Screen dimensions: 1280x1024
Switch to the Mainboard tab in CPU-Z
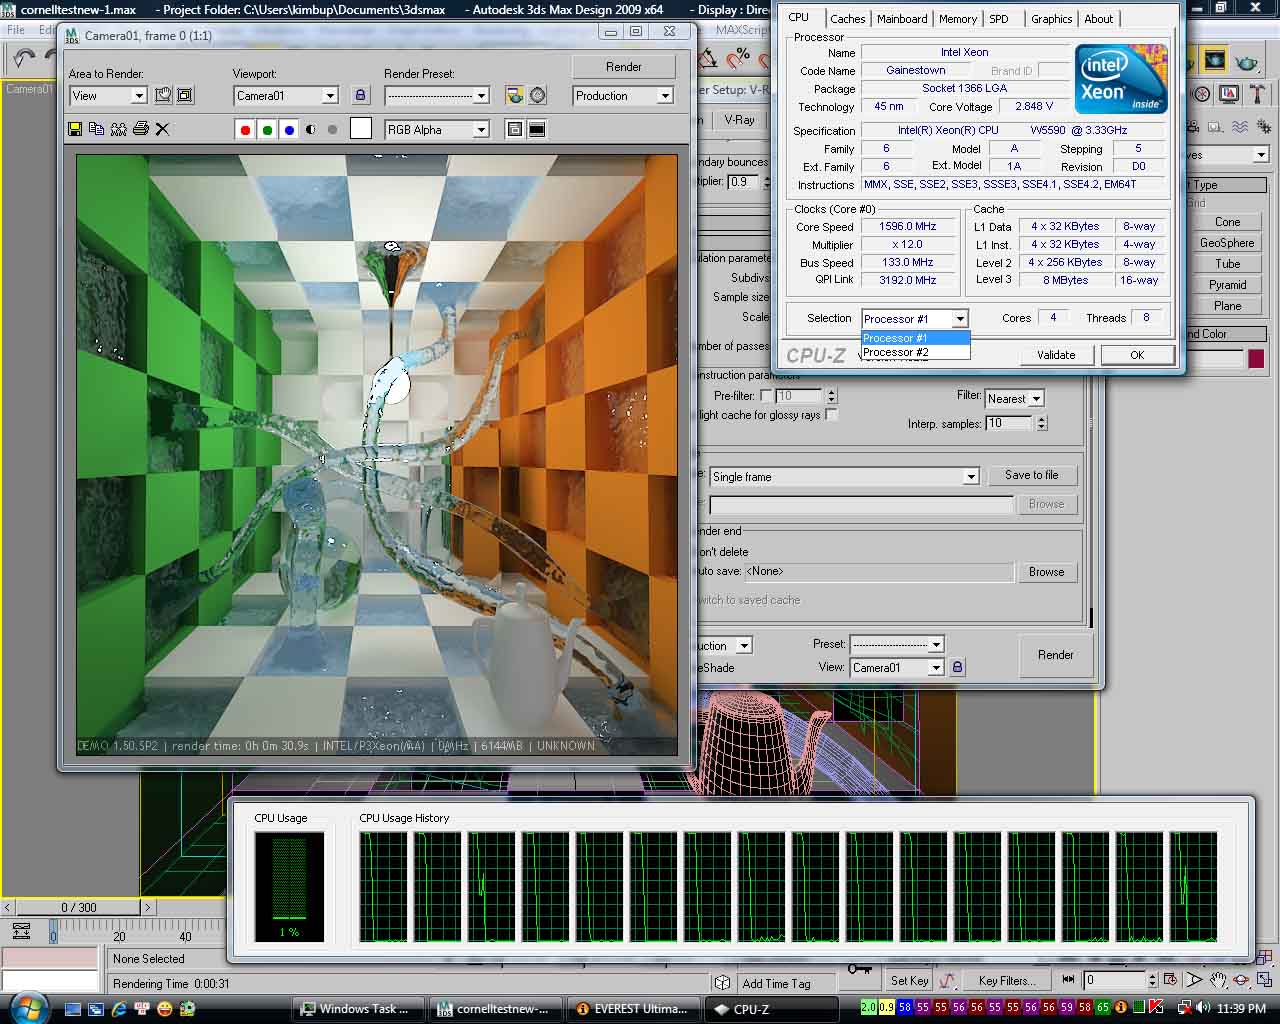click(x=902, y=19)
